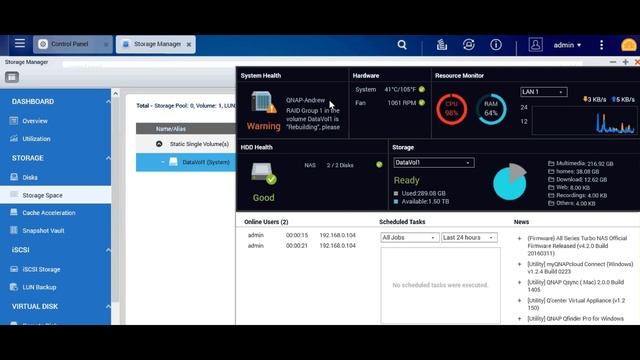Screen dimensions: 640x360
Task: Click the RAID Group 1 rebuilding message
Action: (x=313, y=119)
